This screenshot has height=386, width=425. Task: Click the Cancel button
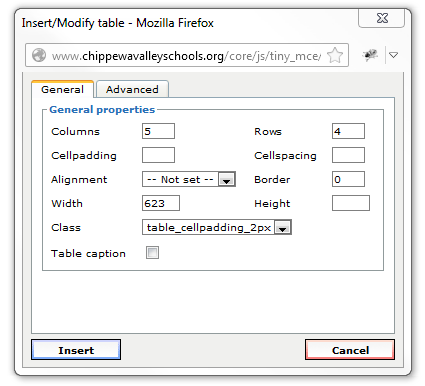point(350,350)
